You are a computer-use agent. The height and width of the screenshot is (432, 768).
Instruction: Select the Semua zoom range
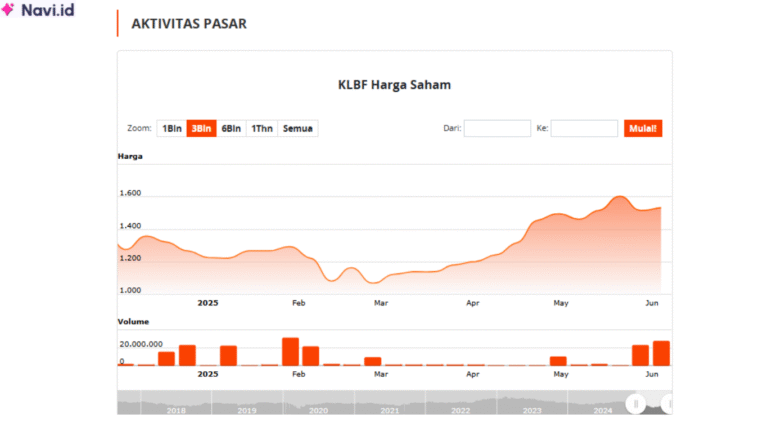[298, 128]
